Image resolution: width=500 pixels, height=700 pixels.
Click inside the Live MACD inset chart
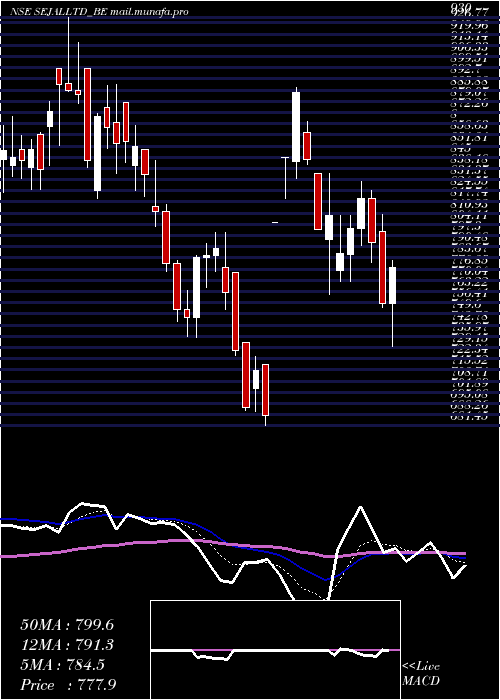click(275, 650)
